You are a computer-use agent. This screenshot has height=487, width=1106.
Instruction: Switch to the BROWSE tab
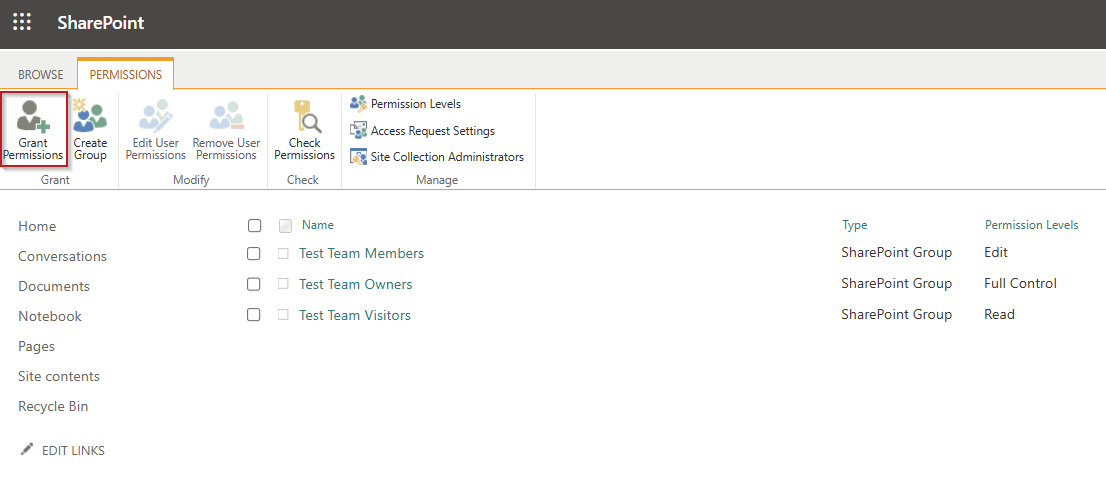(x=40, y=75)
